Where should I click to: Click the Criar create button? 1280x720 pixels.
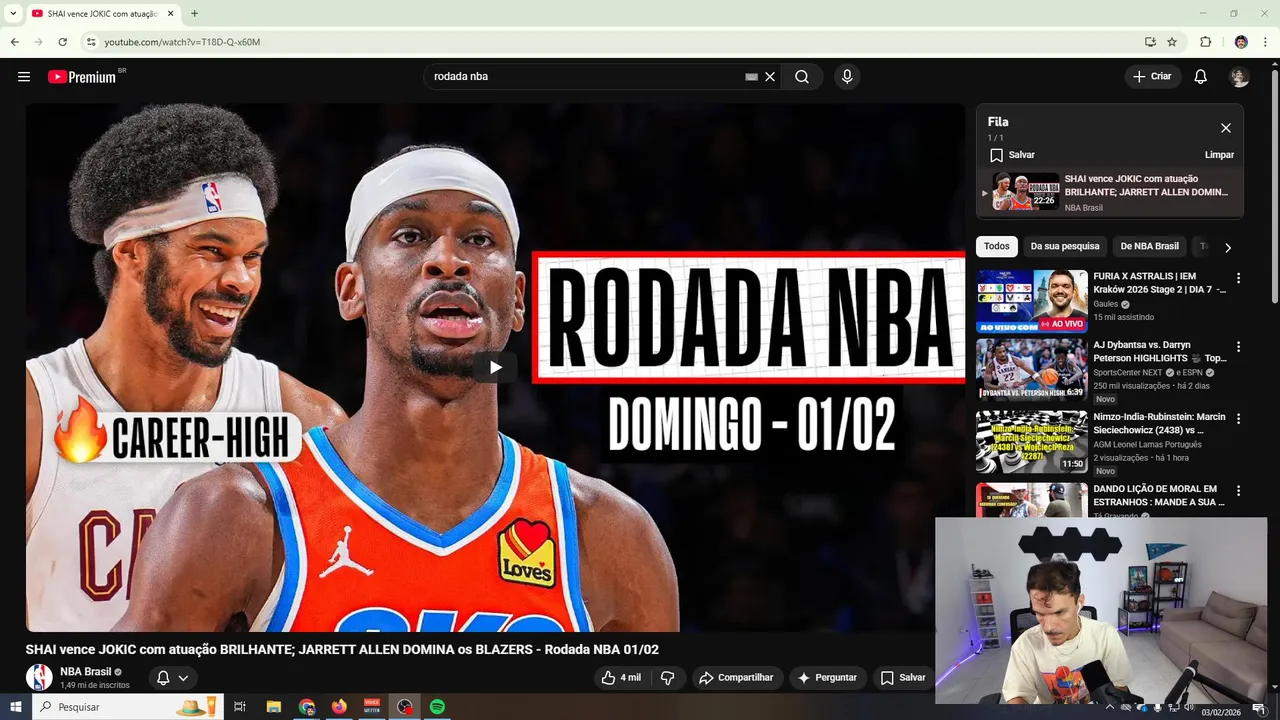pyautogui.click(x=1153, y=77)
